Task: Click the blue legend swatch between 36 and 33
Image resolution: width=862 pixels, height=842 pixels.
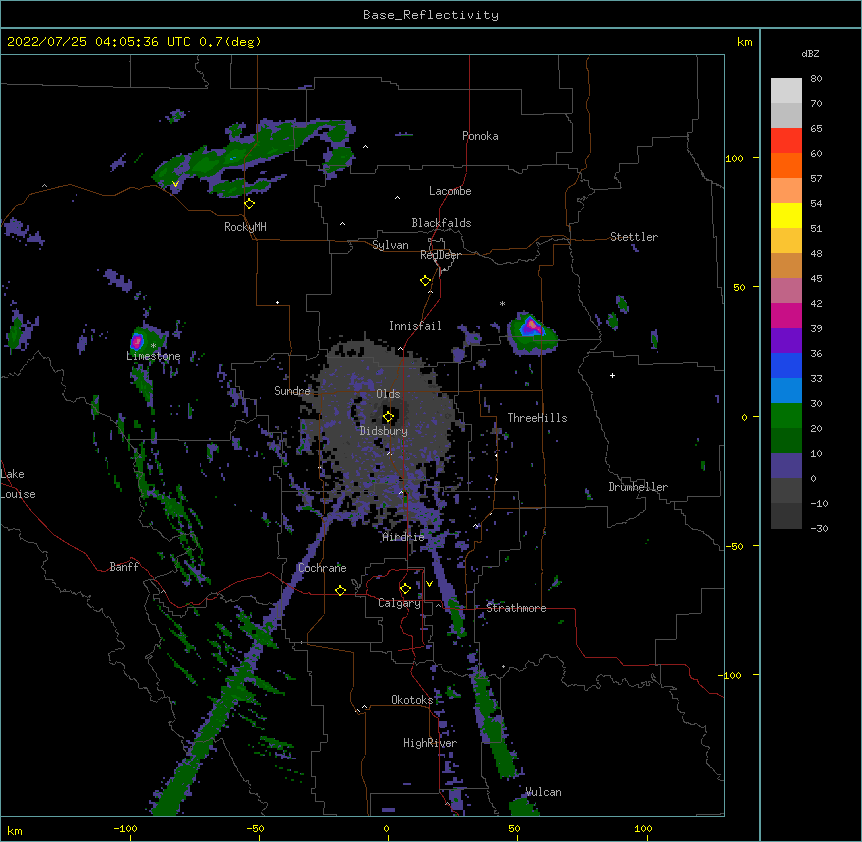Action: (x=786, y=365)
